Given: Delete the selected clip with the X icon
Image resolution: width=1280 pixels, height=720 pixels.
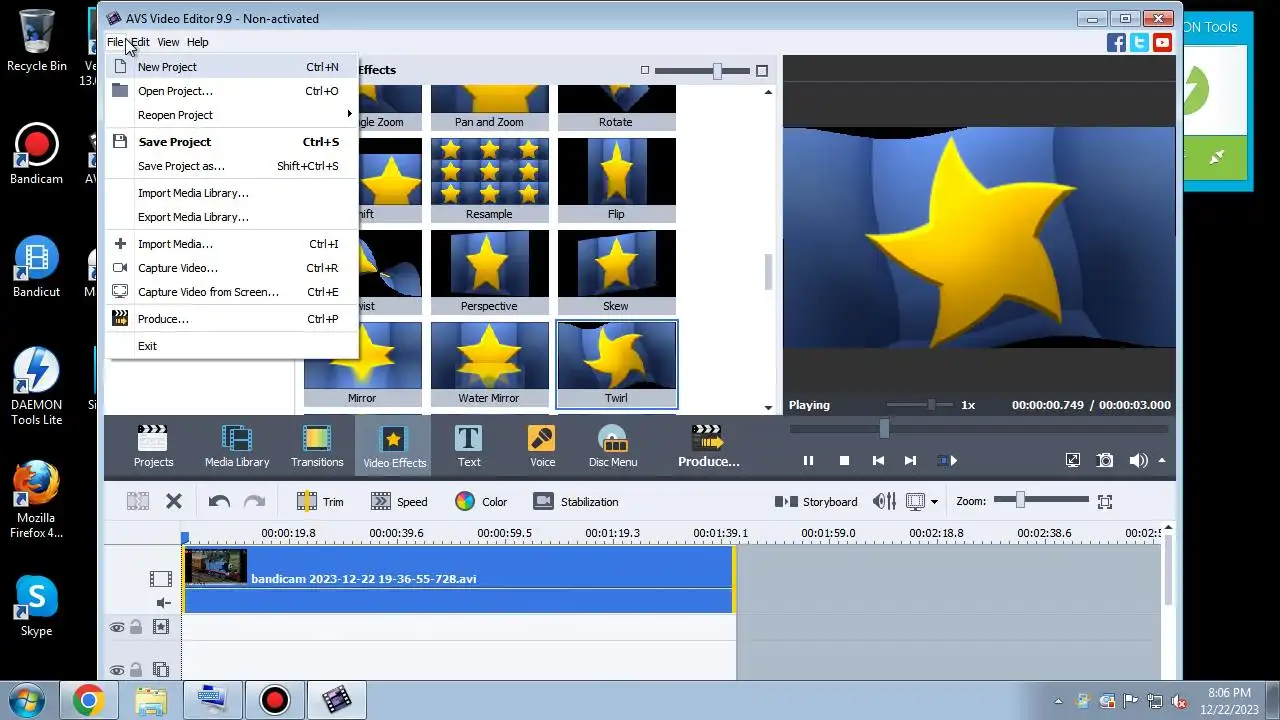Looking at the screenshot, I should [174, 501].
